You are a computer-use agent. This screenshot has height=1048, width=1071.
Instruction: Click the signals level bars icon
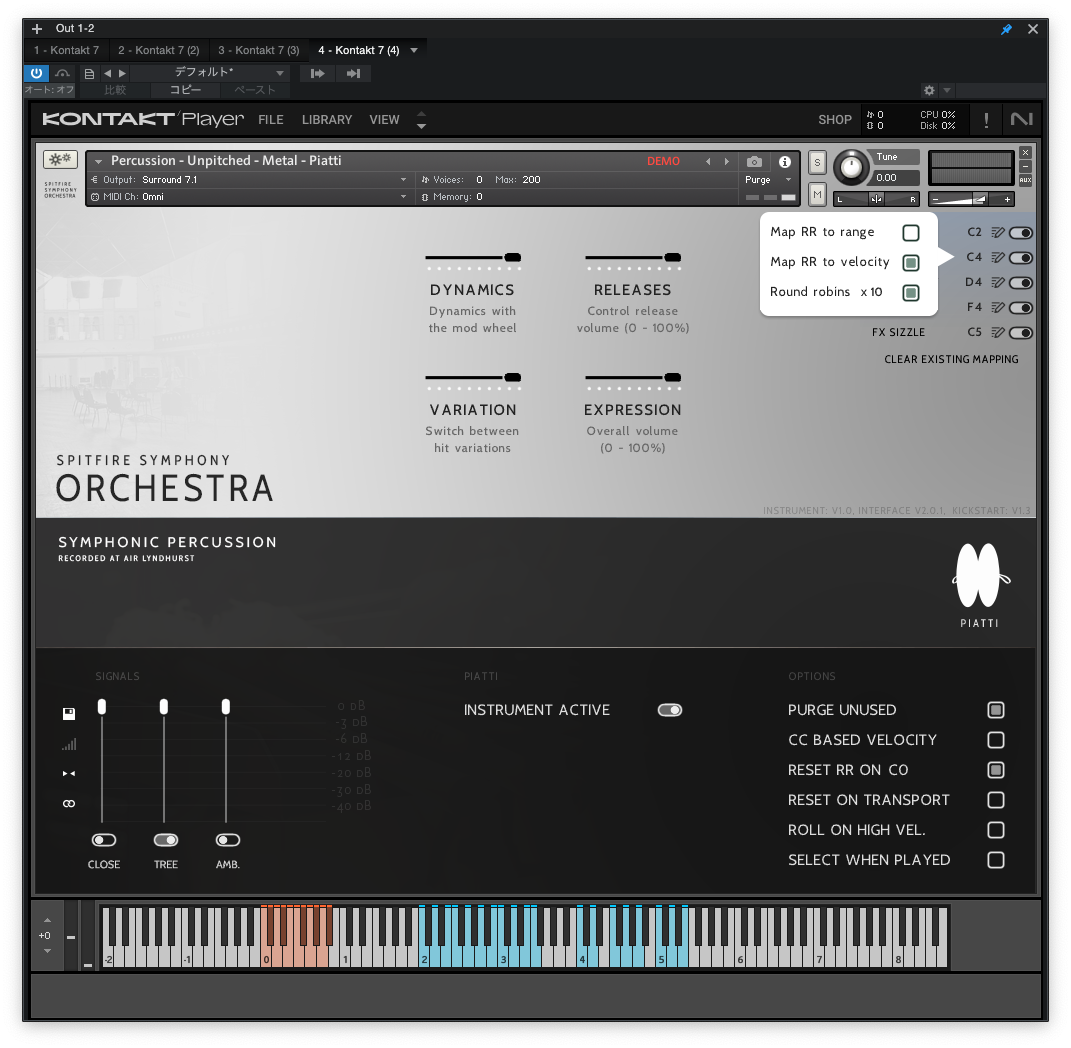pos(69,744)
